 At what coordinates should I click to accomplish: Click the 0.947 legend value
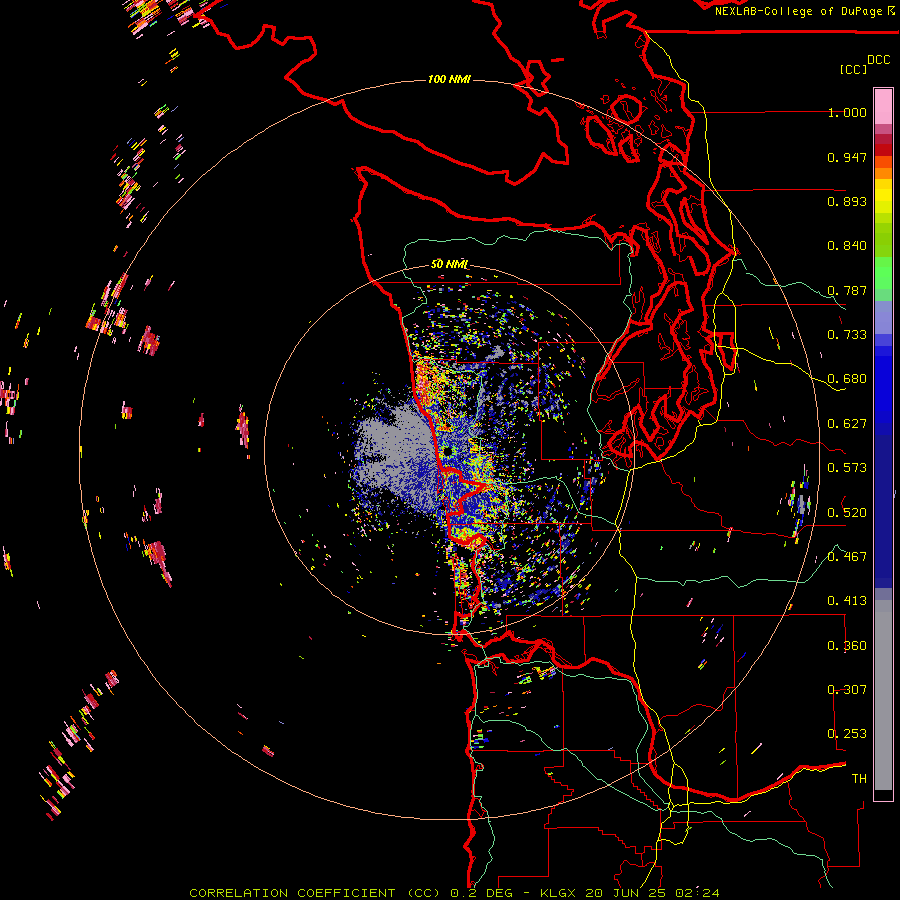(847, 157)
